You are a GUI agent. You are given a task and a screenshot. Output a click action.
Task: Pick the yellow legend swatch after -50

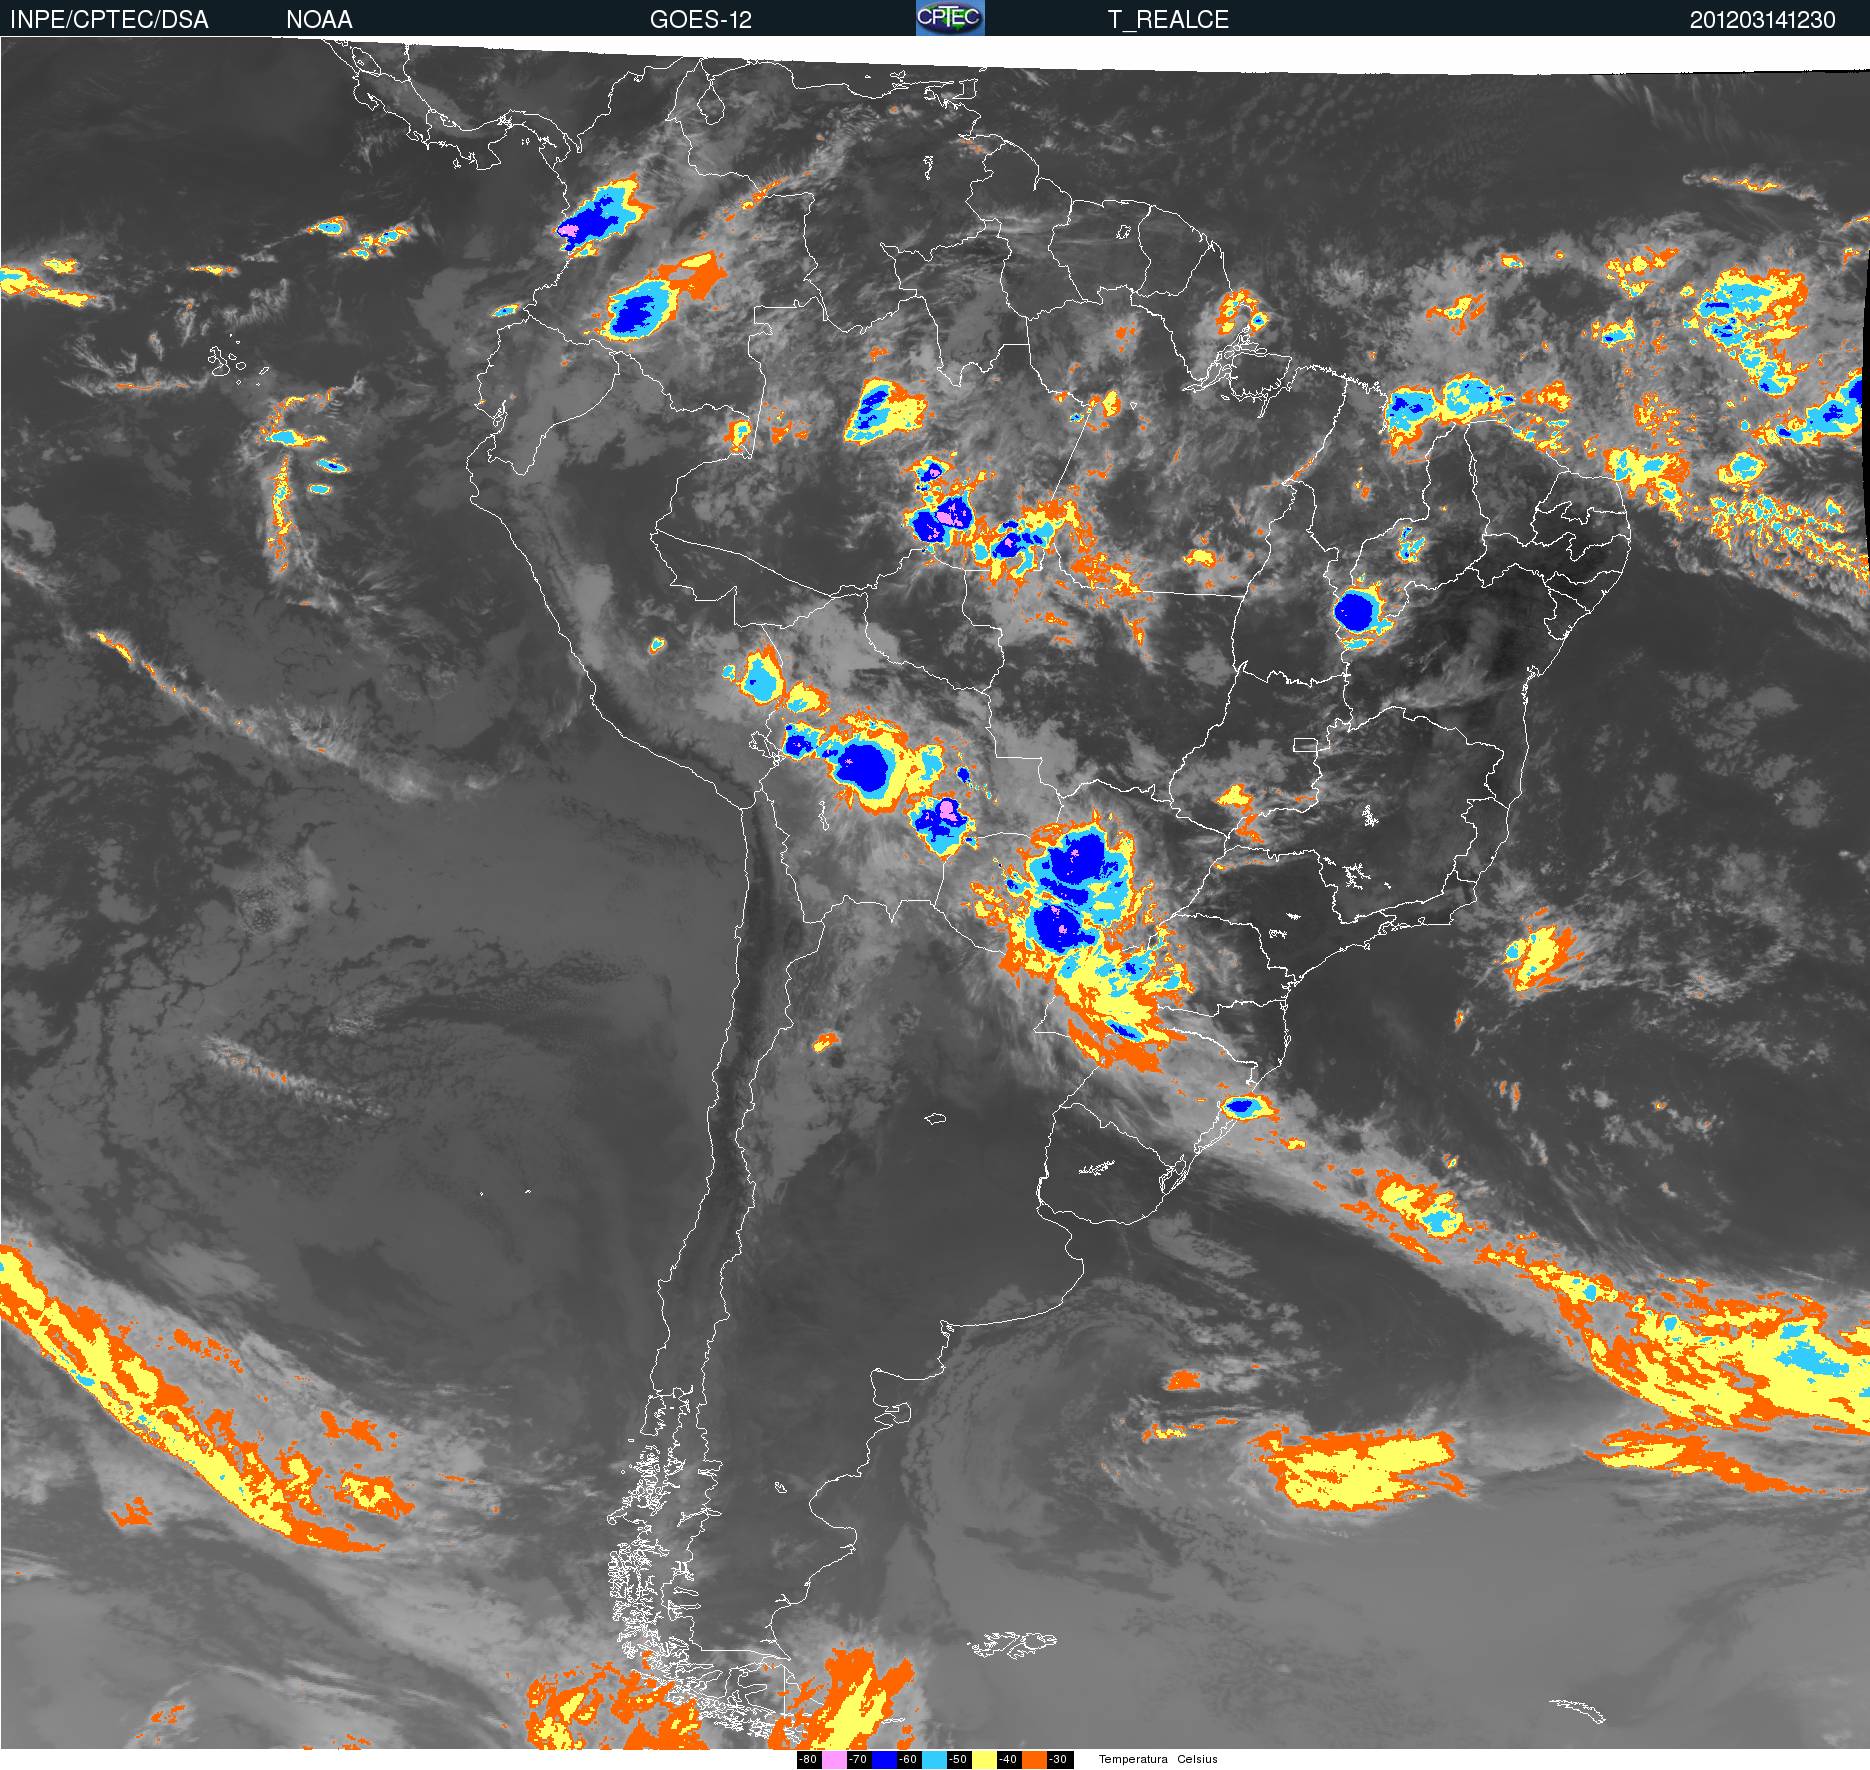tap(984, 1760)
